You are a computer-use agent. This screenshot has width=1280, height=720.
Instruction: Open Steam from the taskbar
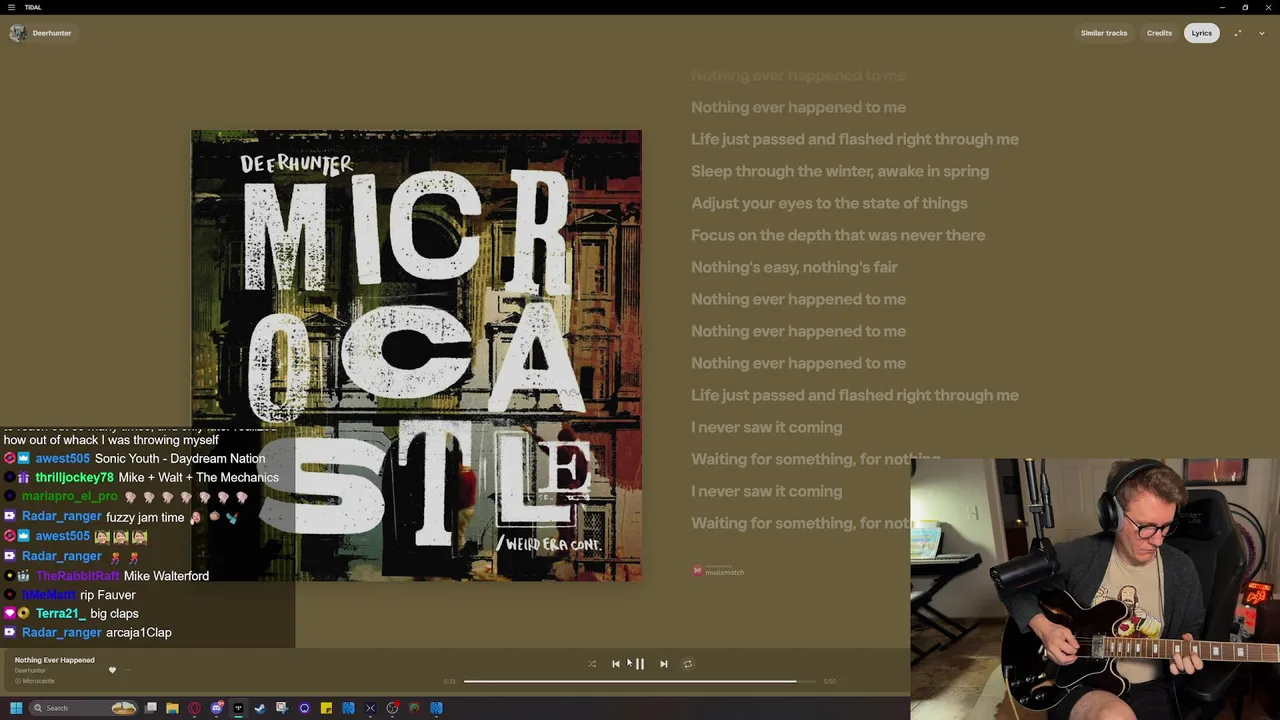pos(260,708)
